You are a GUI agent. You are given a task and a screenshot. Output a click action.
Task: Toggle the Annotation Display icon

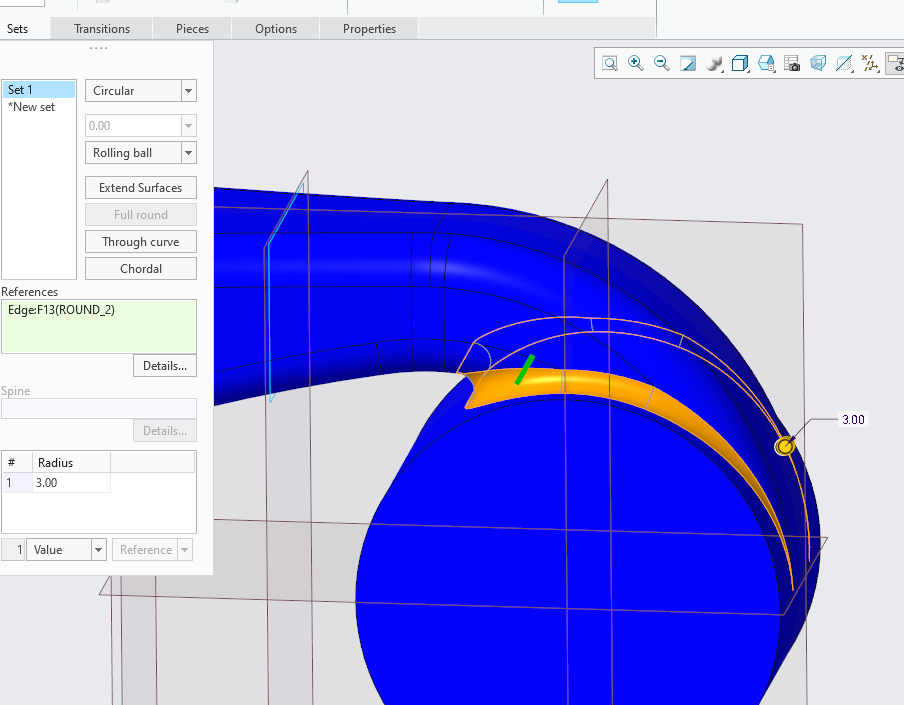[x=844, y=62]
